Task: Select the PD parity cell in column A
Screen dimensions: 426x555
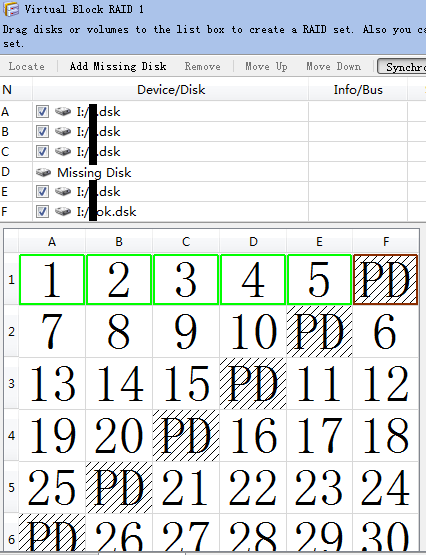Action: [x=52, y=533]
